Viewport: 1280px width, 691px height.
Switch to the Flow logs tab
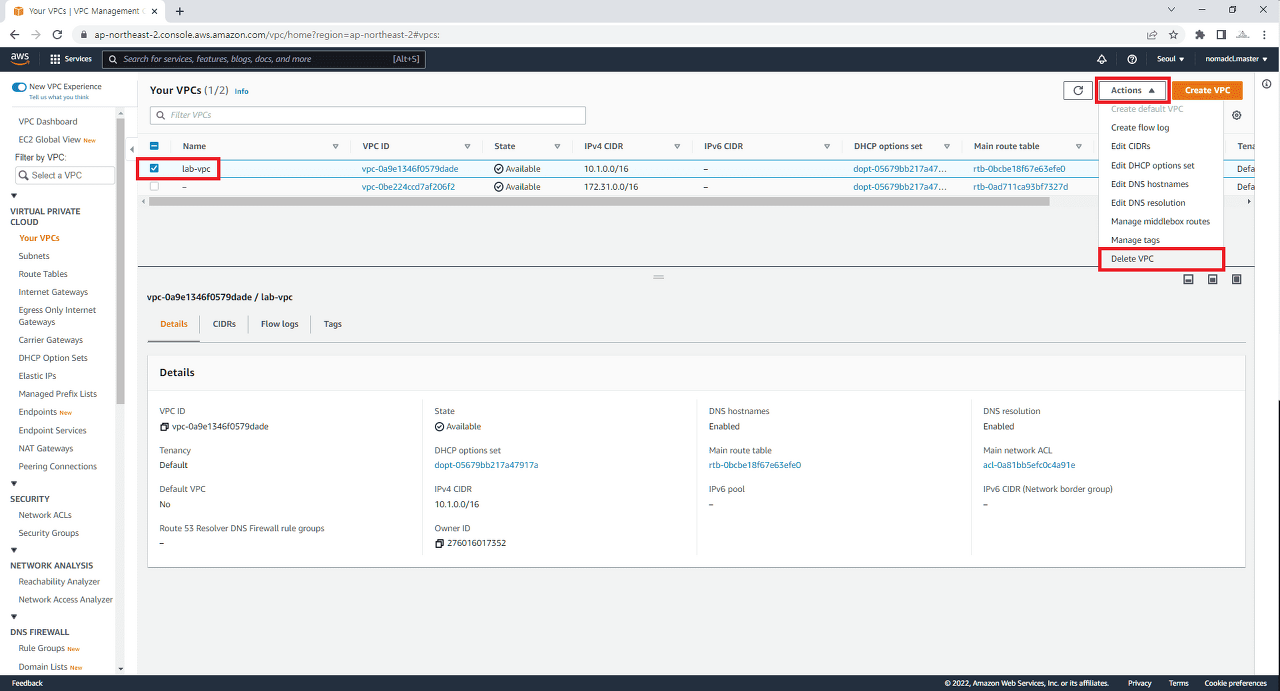pyautogui.click(x=279, y=324)
